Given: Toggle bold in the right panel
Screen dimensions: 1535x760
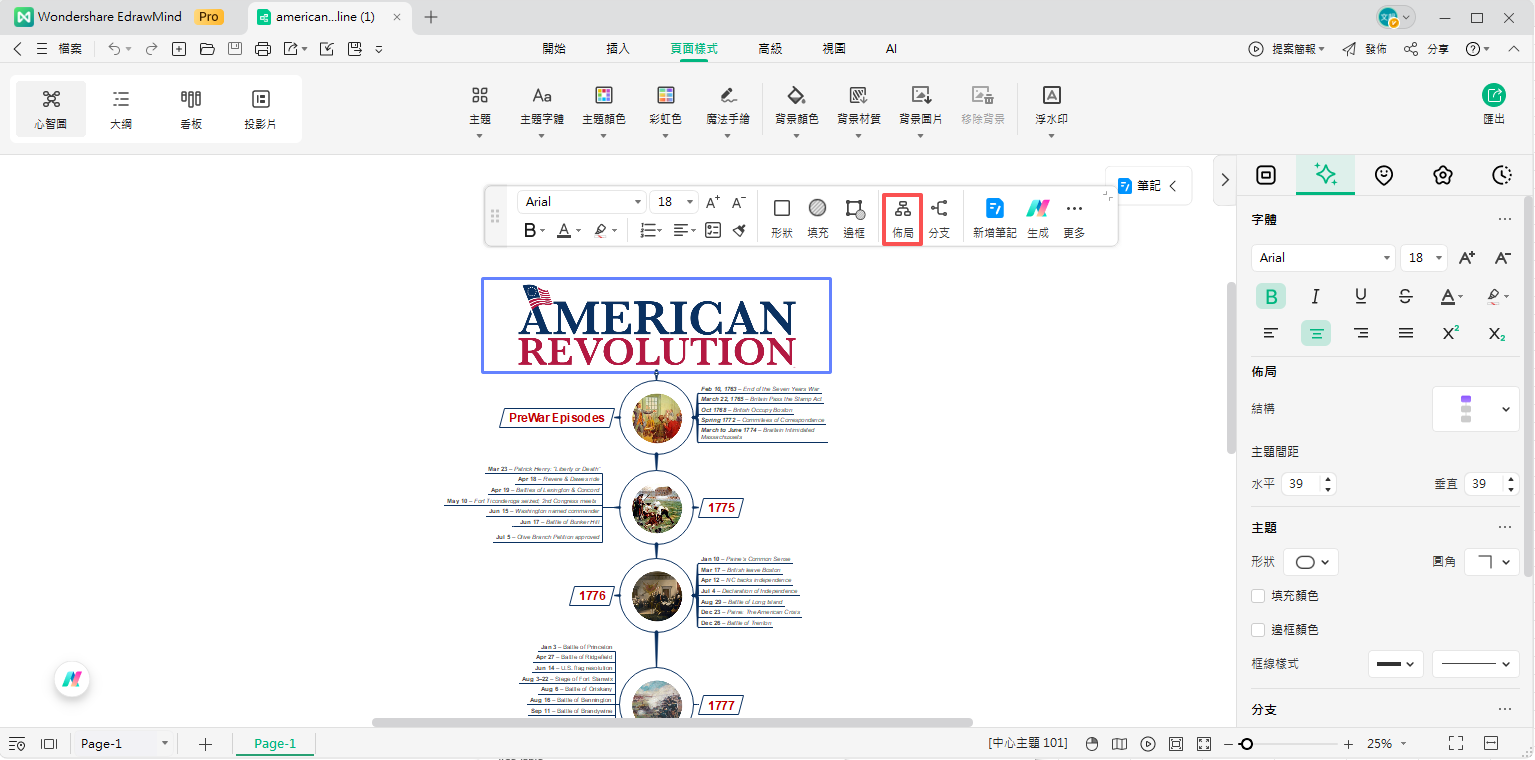Looking at the screenshot, I should (x=1271, y=296).
